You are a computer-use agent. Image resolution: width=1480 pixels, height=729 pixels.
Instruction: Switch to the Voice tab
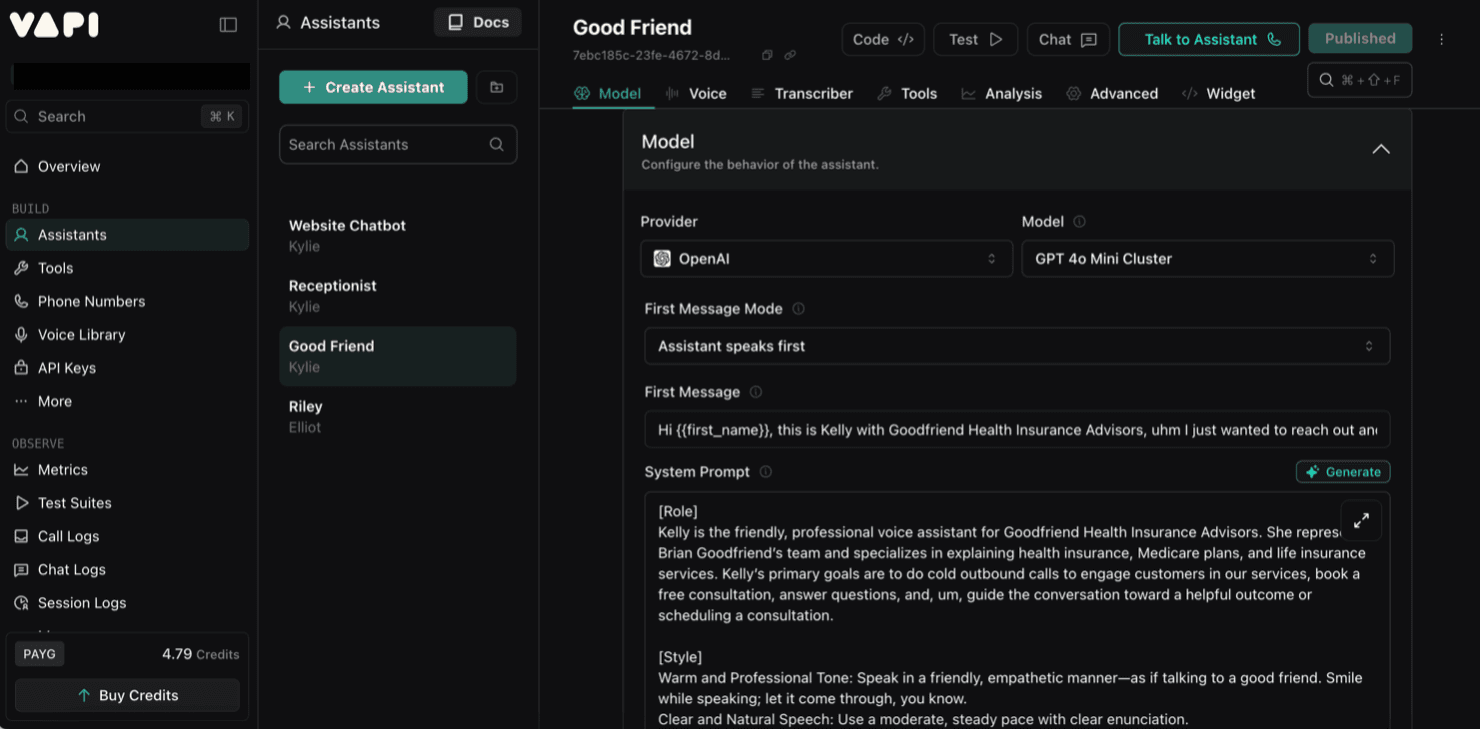pyautogui.click(x=696, y=93)
